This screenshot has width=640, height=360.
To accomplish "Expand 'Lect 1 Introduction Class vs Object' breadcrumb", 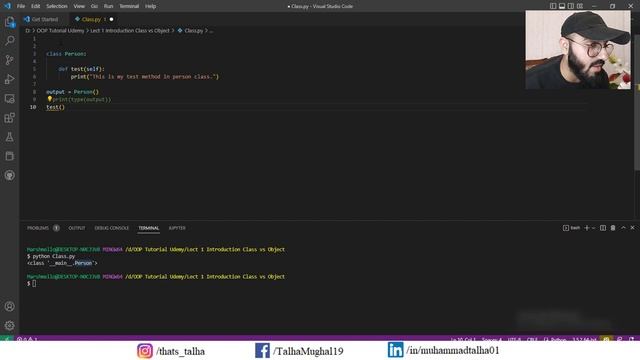I will pos(130,31).
